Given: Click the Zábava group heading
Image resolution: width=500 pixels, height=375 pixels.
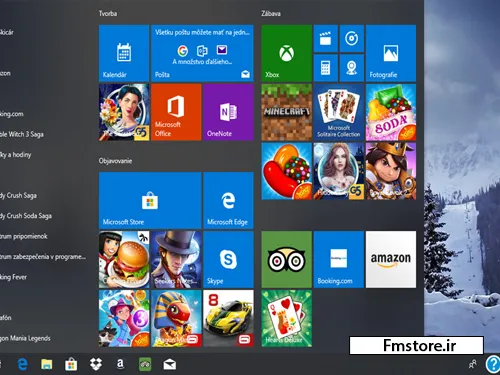Looking at the screenshot, I should 271,14.
